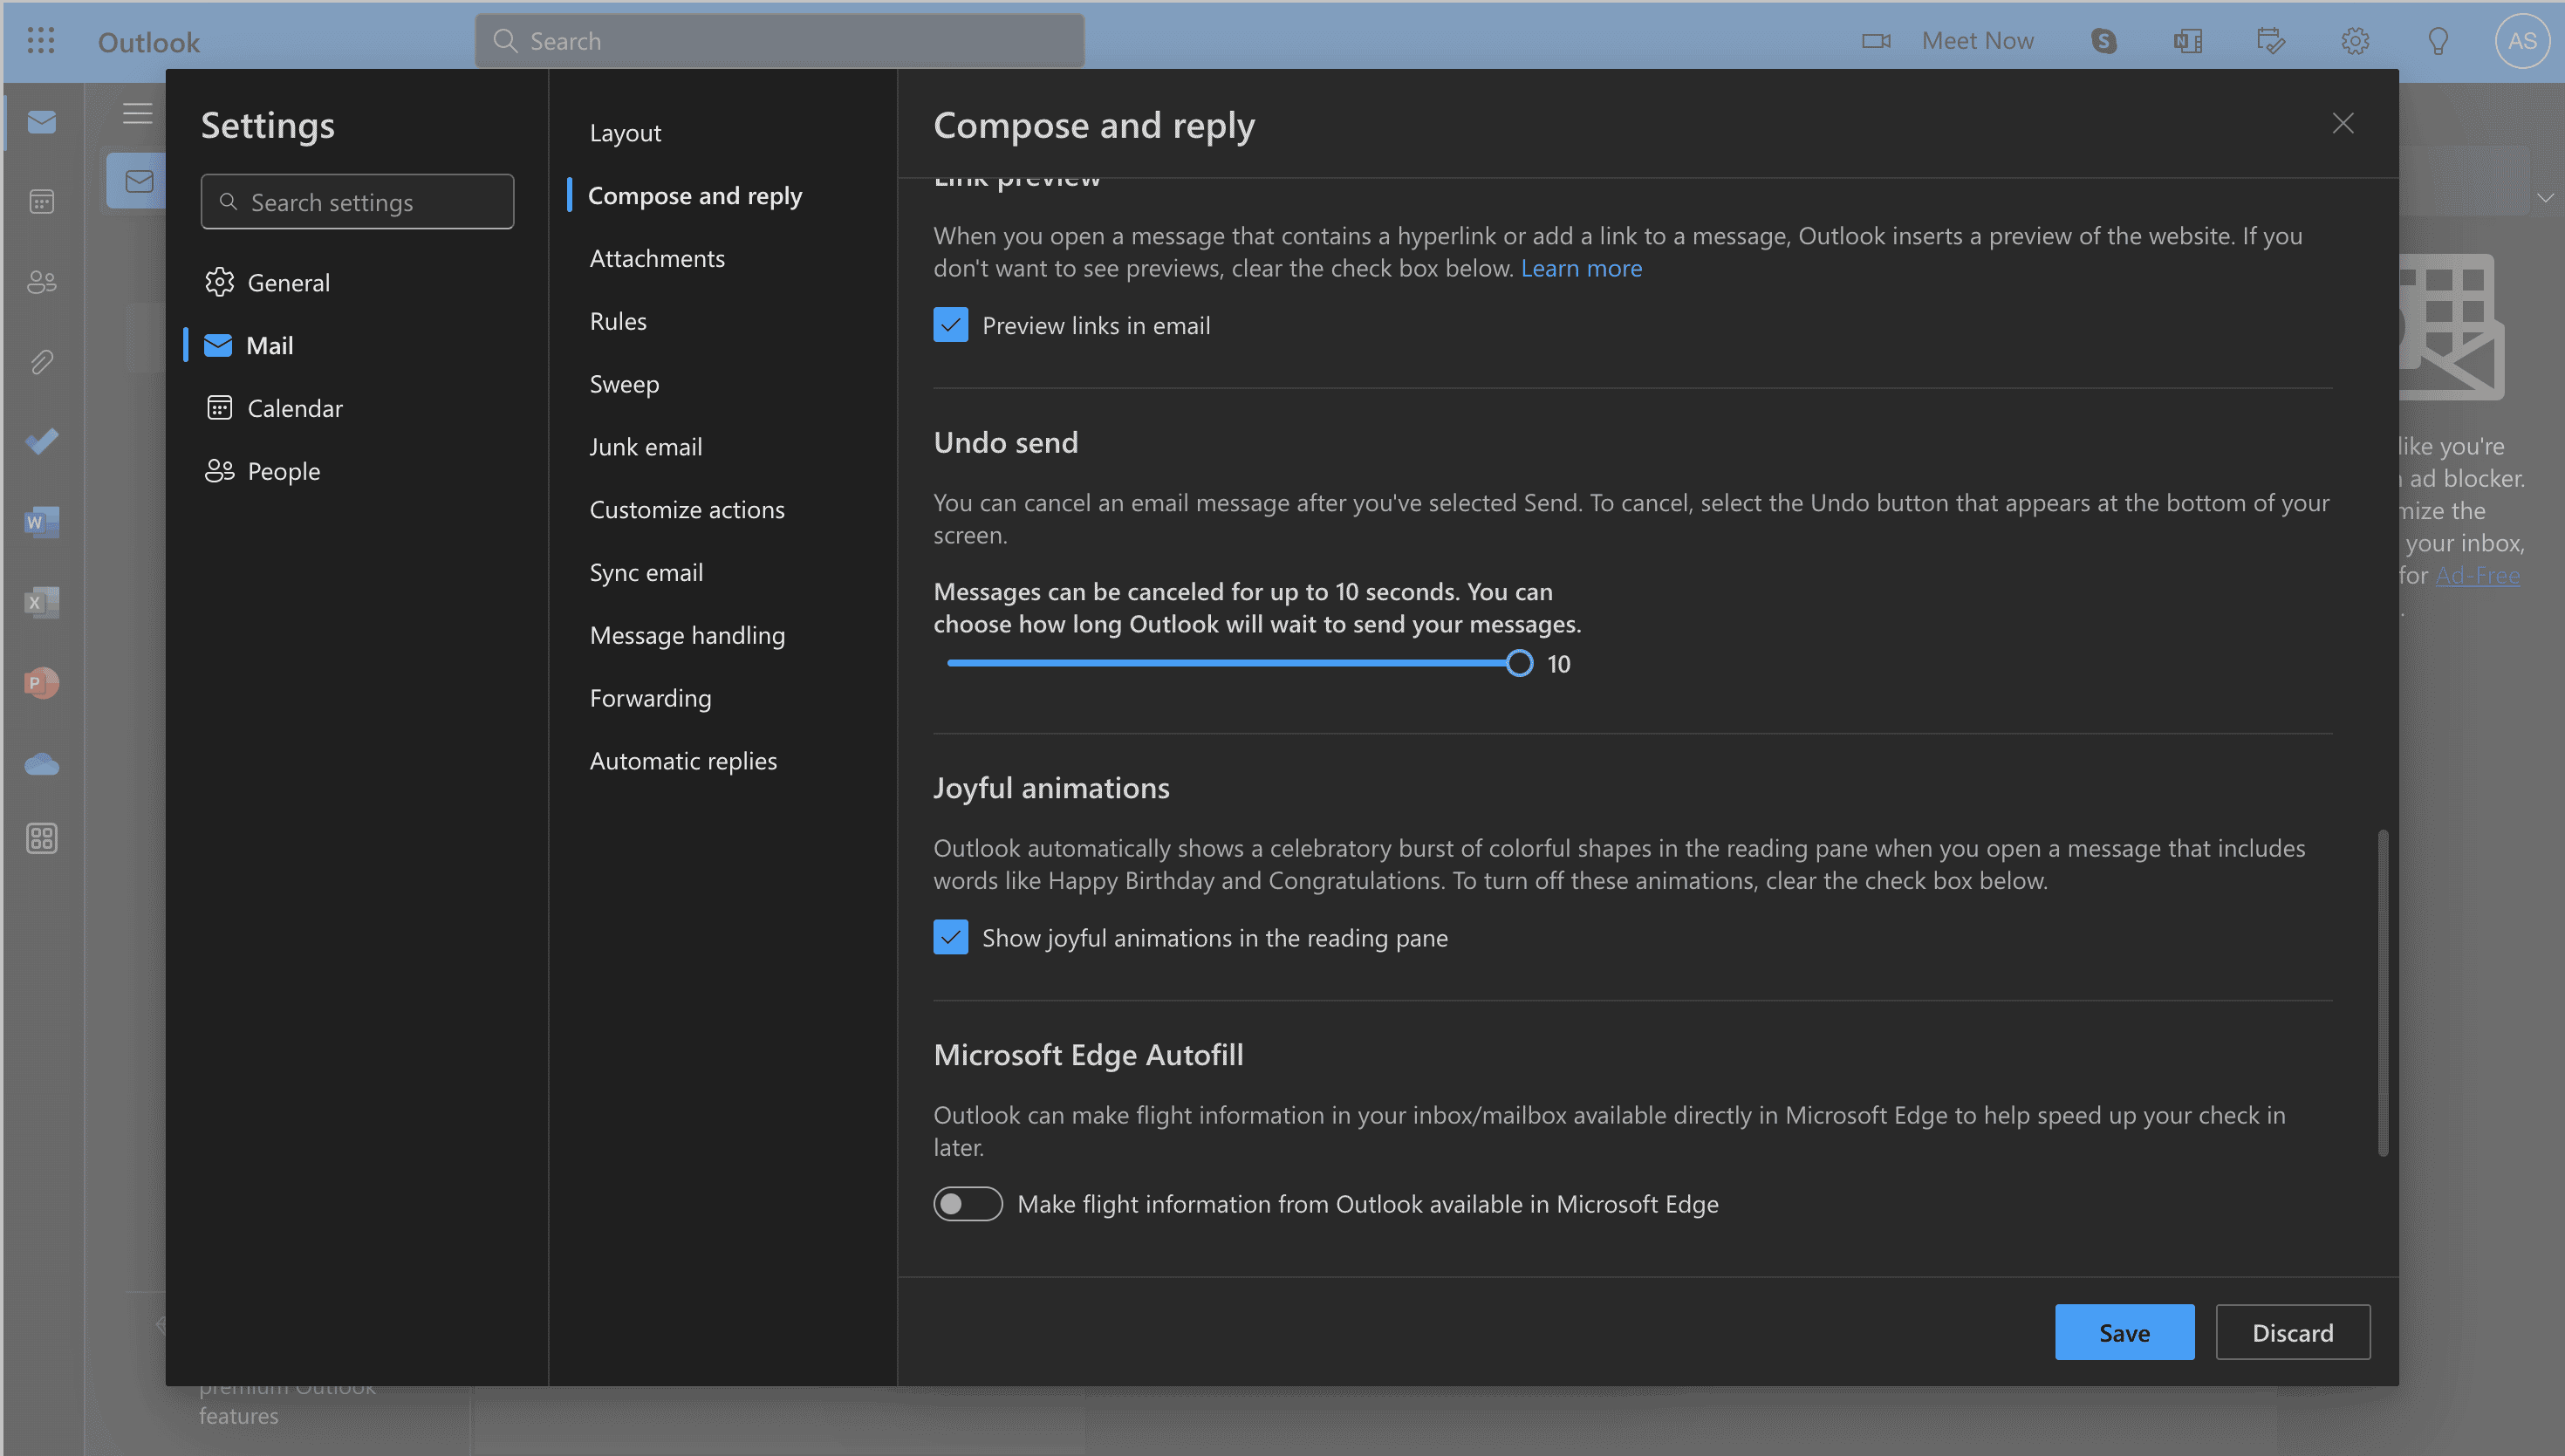Screen dimensions: 2565x1456
Task: Open PowerPoint from the sidebar
Action: pos(41,683)
